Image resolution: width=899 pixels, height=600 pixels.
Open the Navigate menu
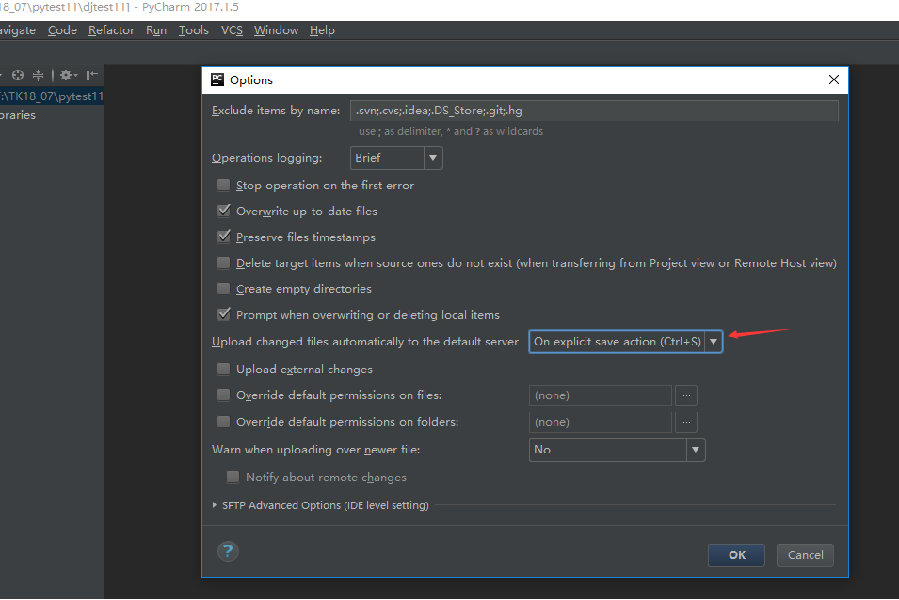click(18, 30)
